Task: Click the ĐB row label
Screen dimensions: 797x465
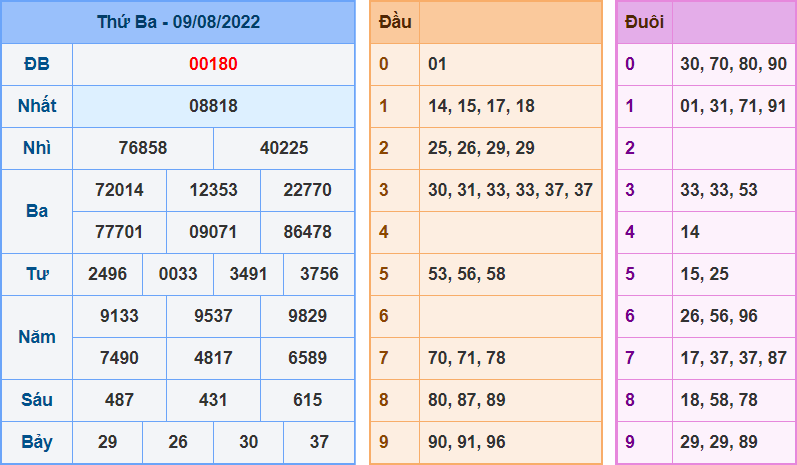Action: click(x=37, y=64)
